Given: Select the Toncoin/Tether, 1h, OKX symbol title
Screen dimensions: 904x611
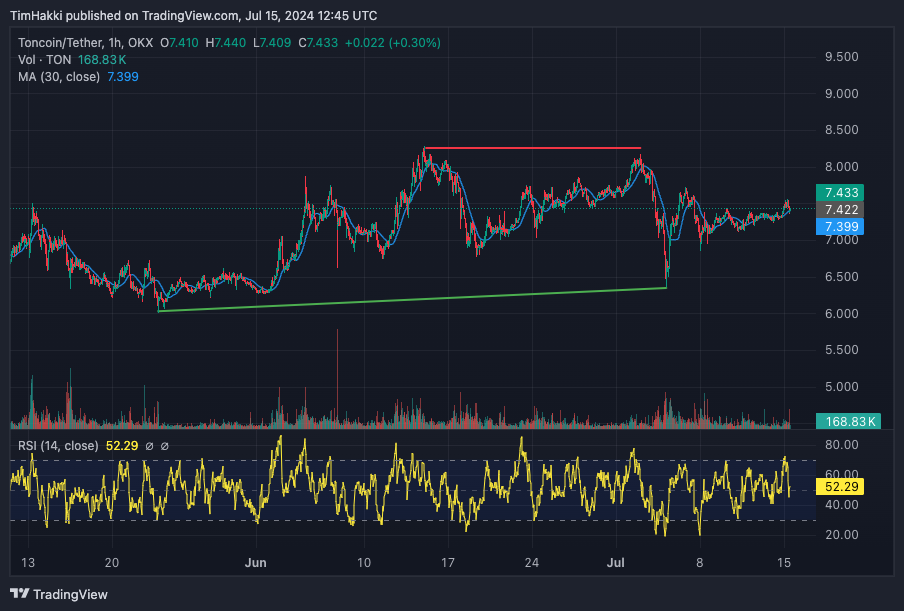Looking at the screenshot, I should point(86,43).
